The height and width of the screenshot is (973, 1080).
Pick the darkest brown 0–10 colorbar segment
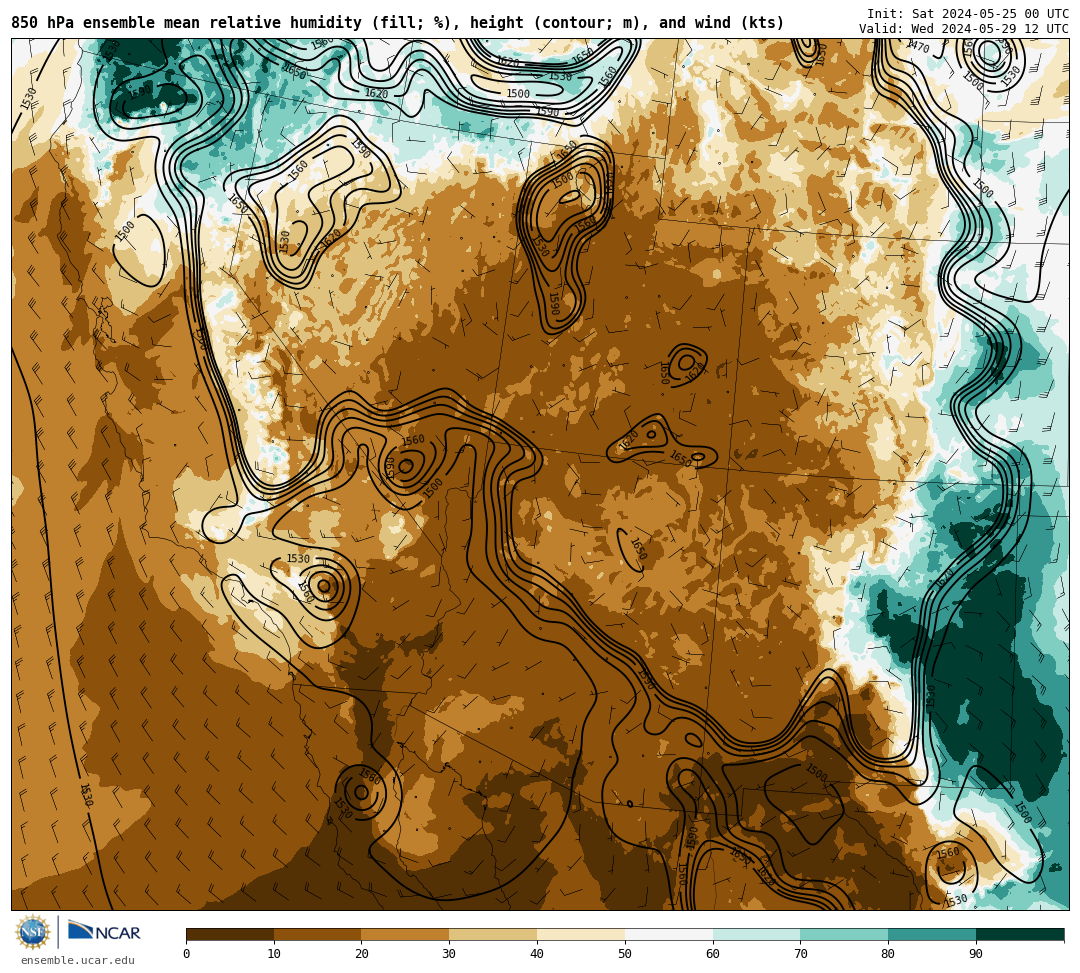point(230,934)
